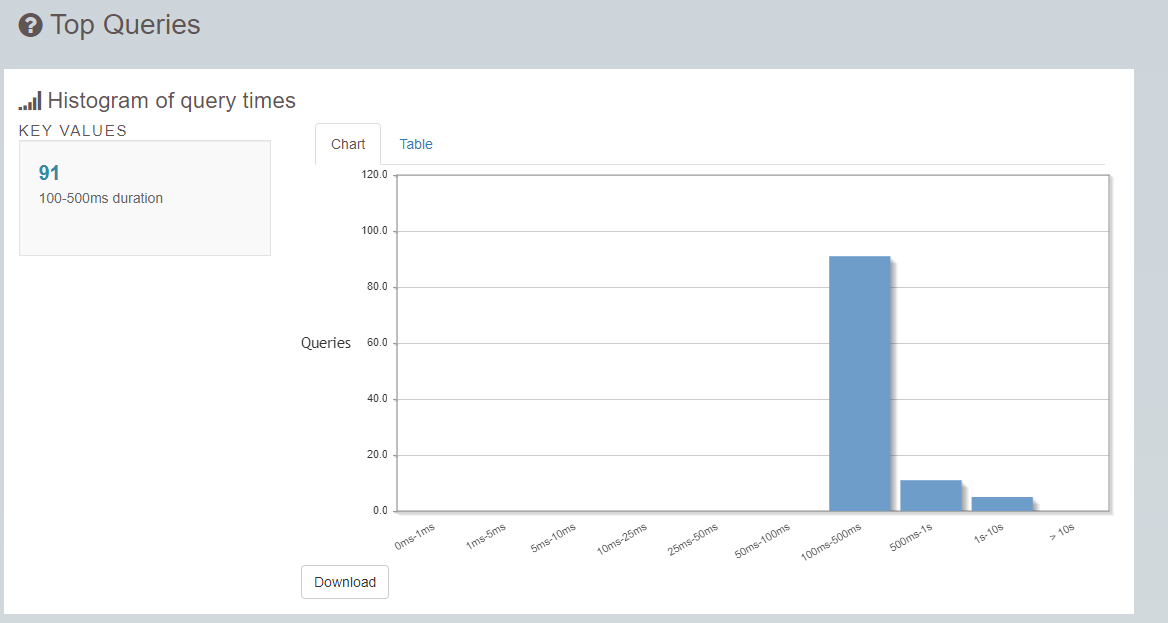Select the 1s-10s histogram bar
This screenshot has width=1168, height=623.
click(1002, 504)
